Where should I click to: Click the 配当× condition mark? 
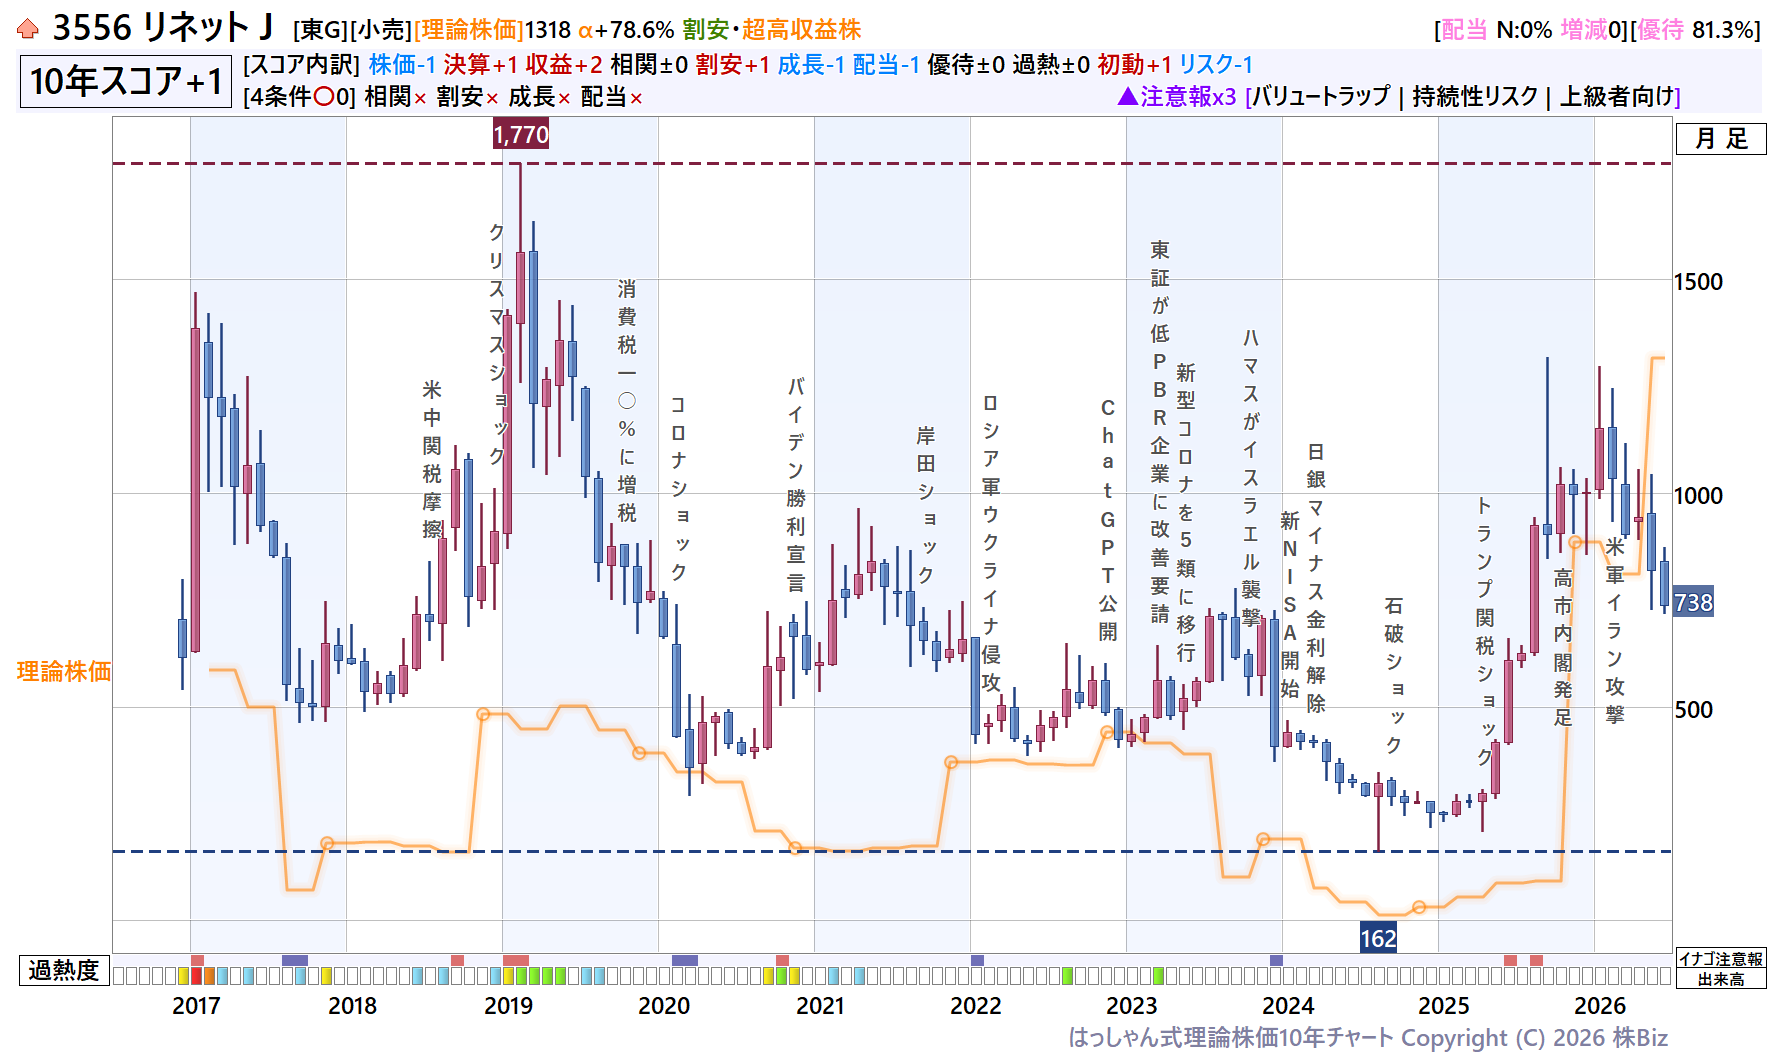tap(612, 97)
